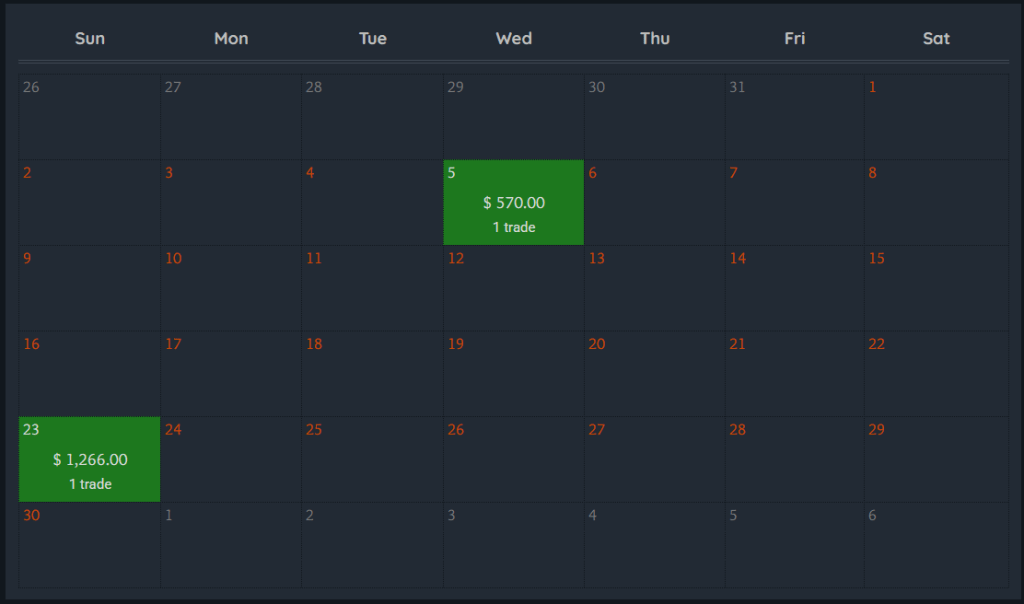Image resolution: width=1024 pixels, height=604 pixels.
Task: Select day 31 of the previous month
Action: [x=795, y=116]
